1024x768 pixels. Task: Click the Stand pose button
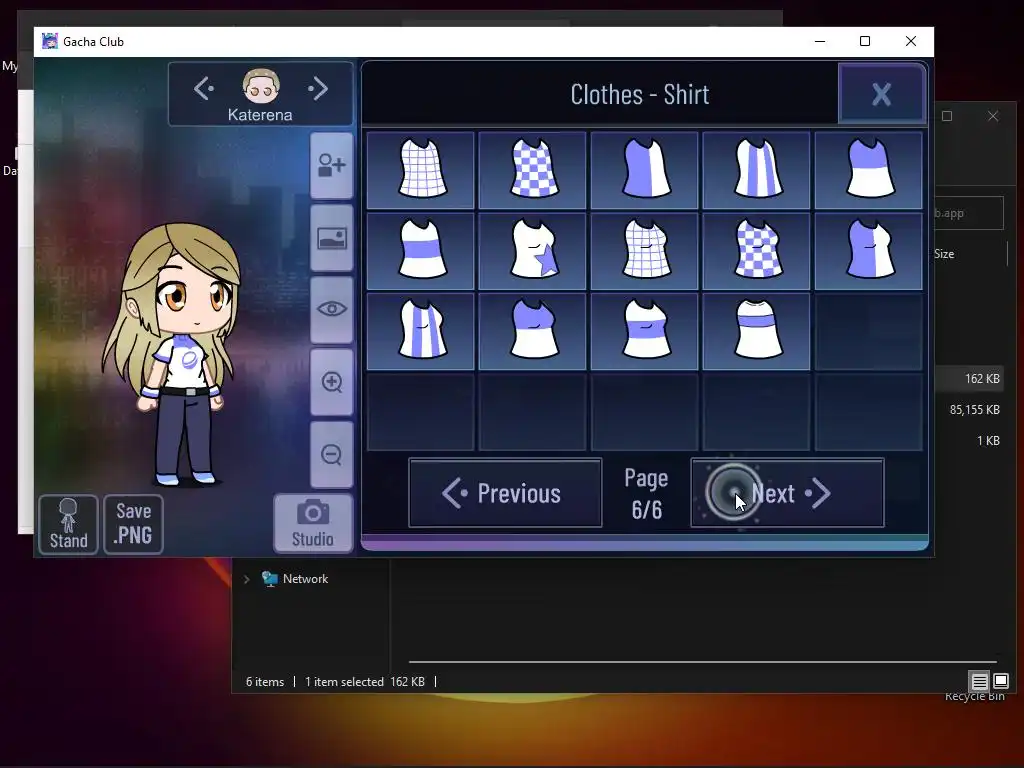click(69, 524)
